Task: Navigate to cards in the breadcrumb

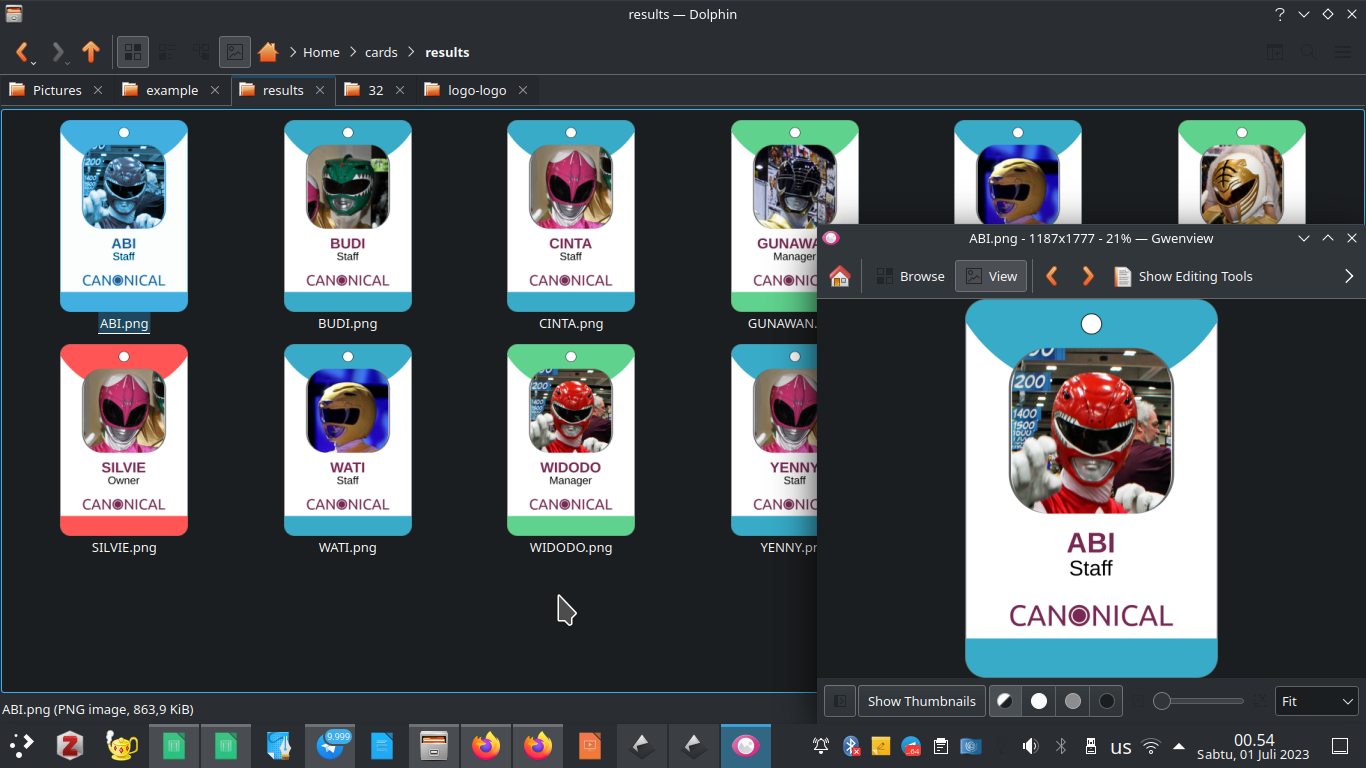Action: [381, 52]
